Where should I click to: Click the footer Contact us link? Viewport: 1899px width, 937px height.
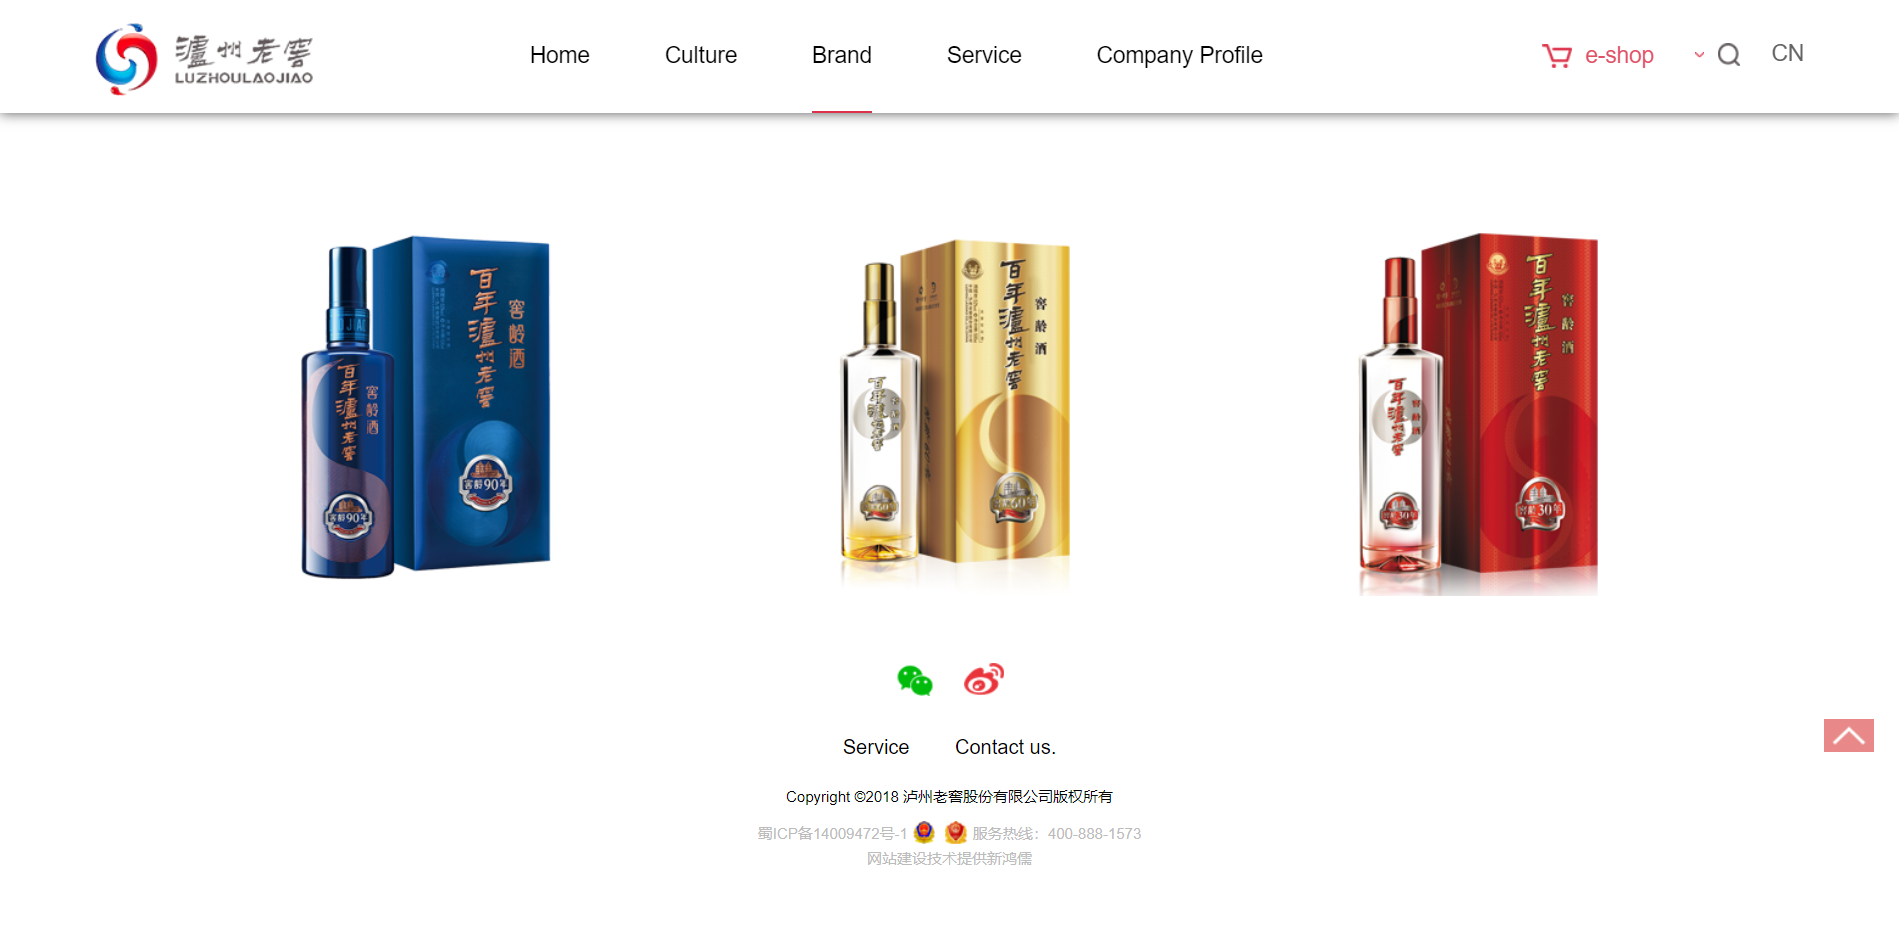pos(1005,747)
